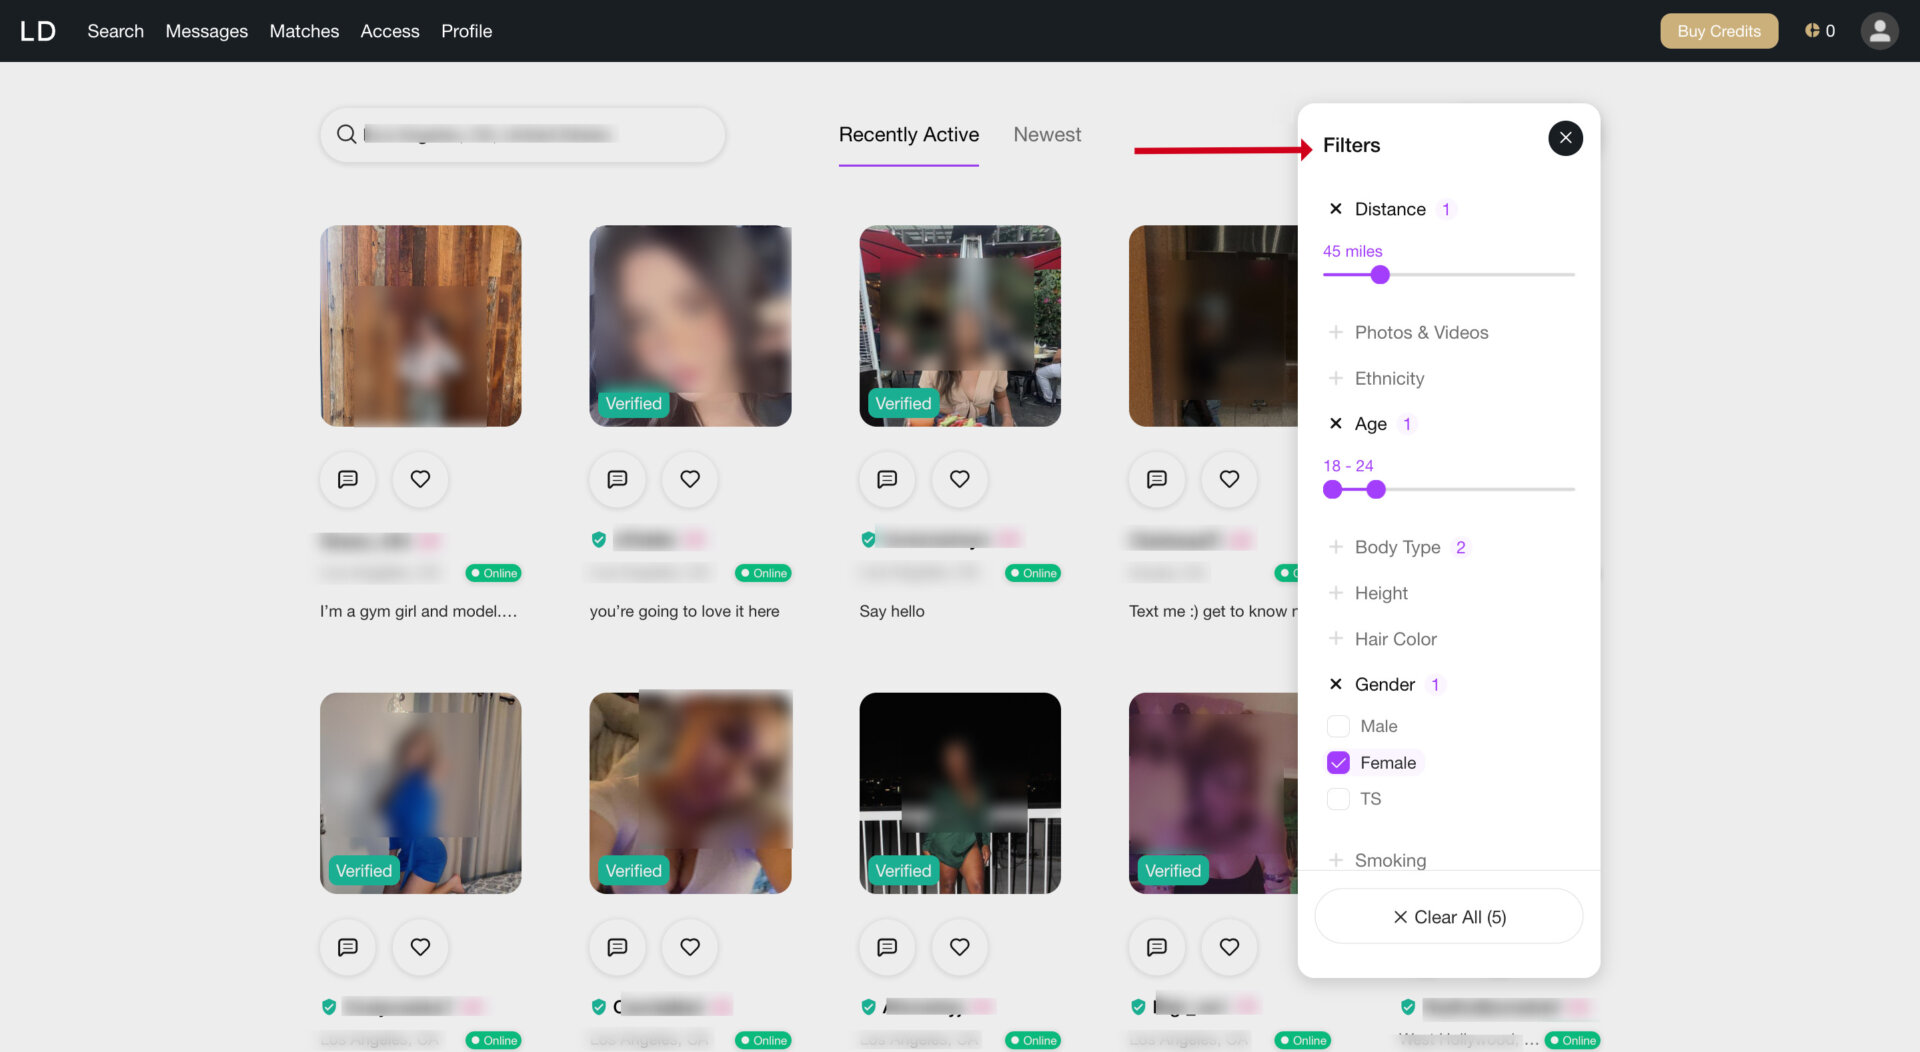
Task: Click the Clear All button in Filters
Action: (1448, 916)
